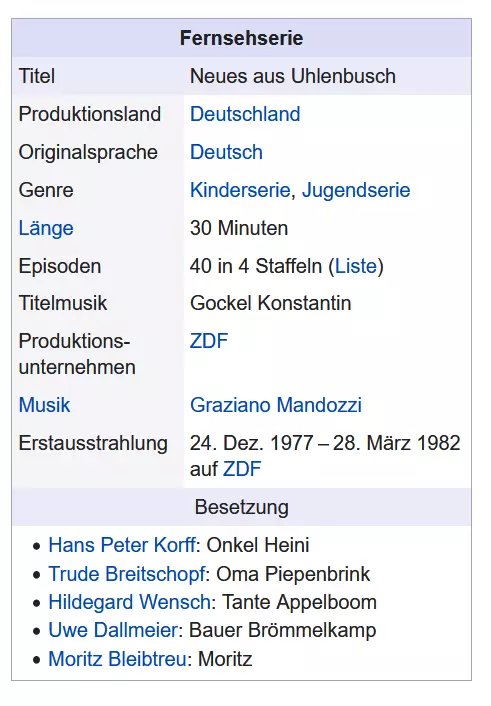Click ZDF link in Erstausstrahlung row
Viewport: 491px width, 706px height.
242,469
